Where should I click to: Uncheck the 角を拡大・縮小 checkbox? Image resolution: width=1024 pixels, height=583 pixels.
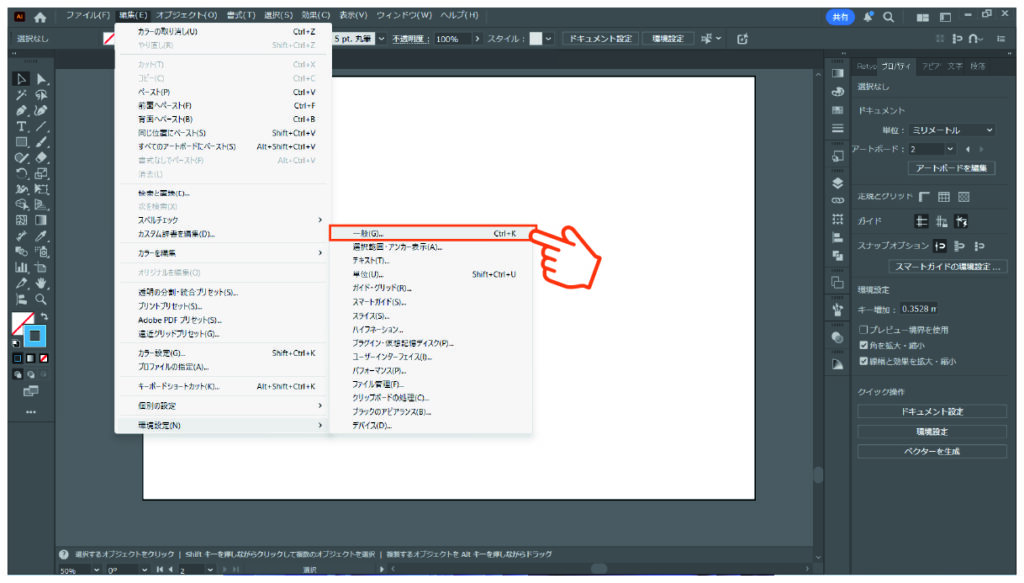coord(864,345)
